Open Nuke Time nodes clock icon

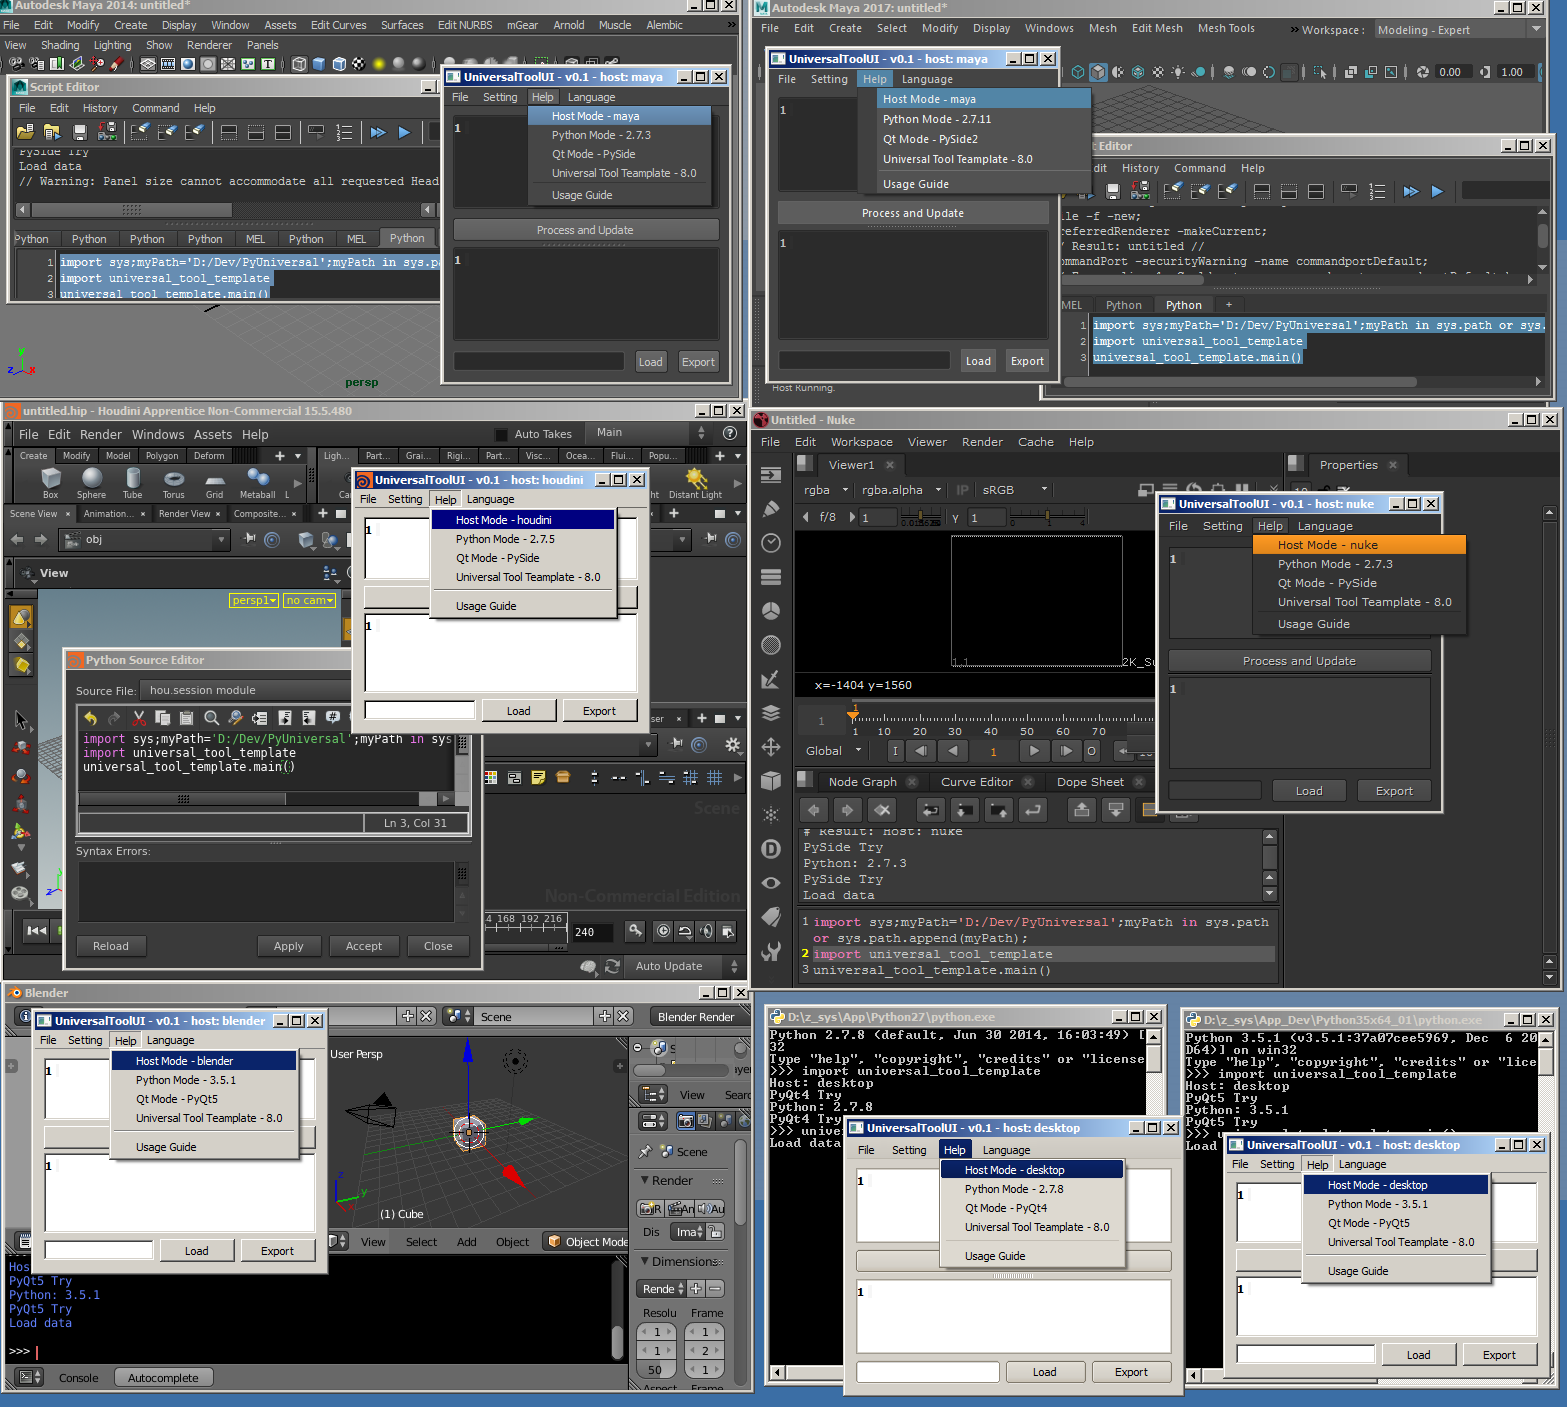pyautogui.click(x=771, y=542)
